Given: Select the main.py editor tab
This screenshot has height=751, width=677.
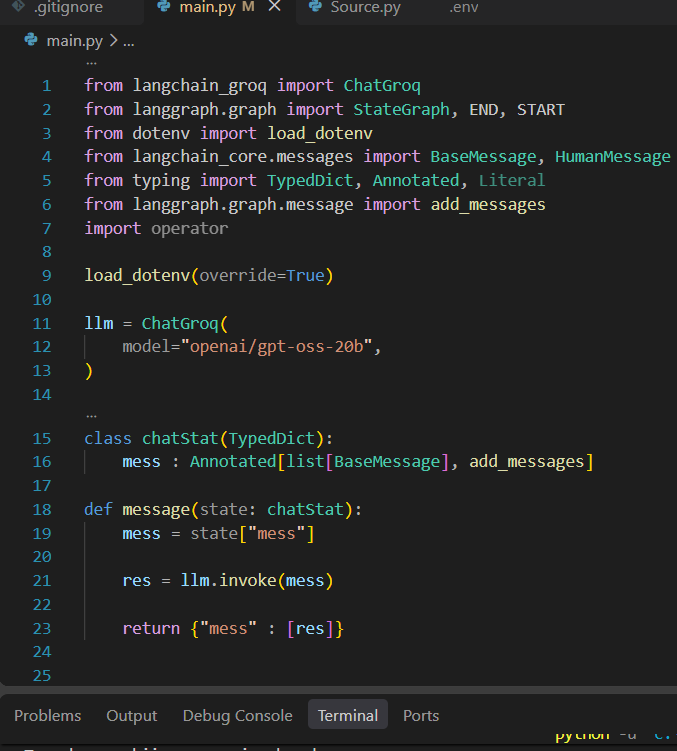Looking at the screenshot, I should (207, 7).
